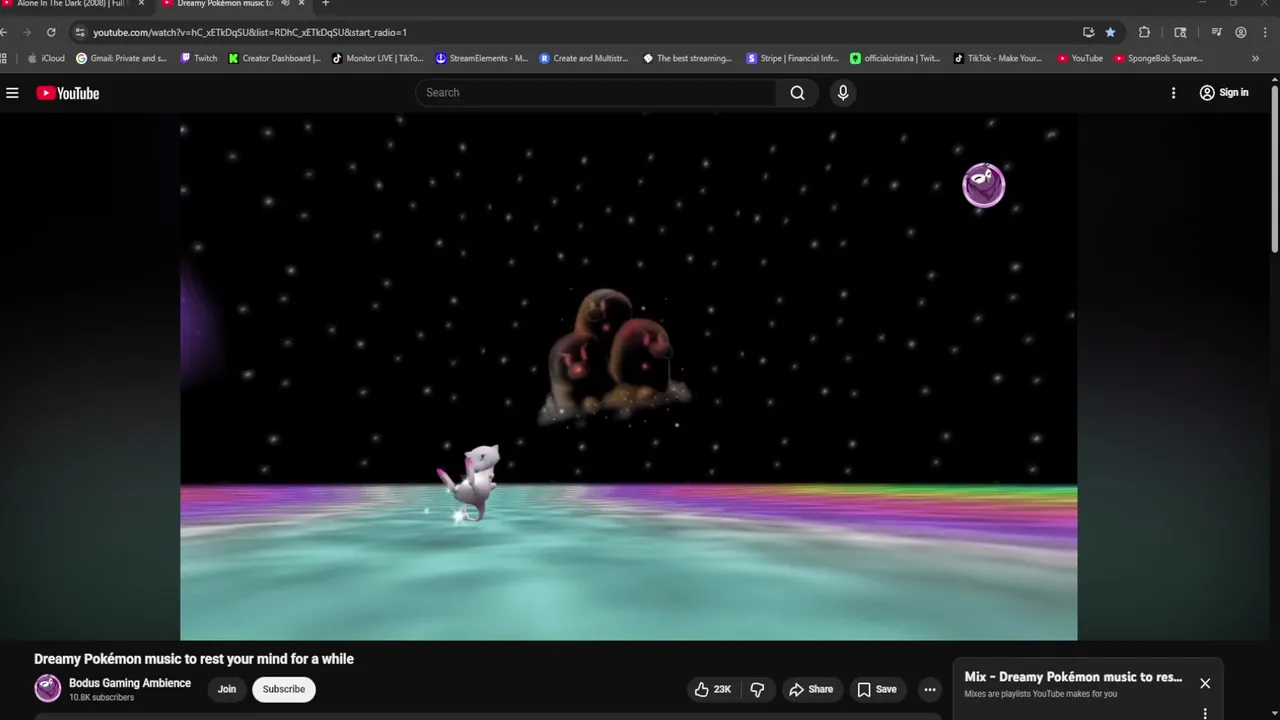
Task: Open the Chrome profile avatar
Action: pyautogui.click(x=1241, y=32)
